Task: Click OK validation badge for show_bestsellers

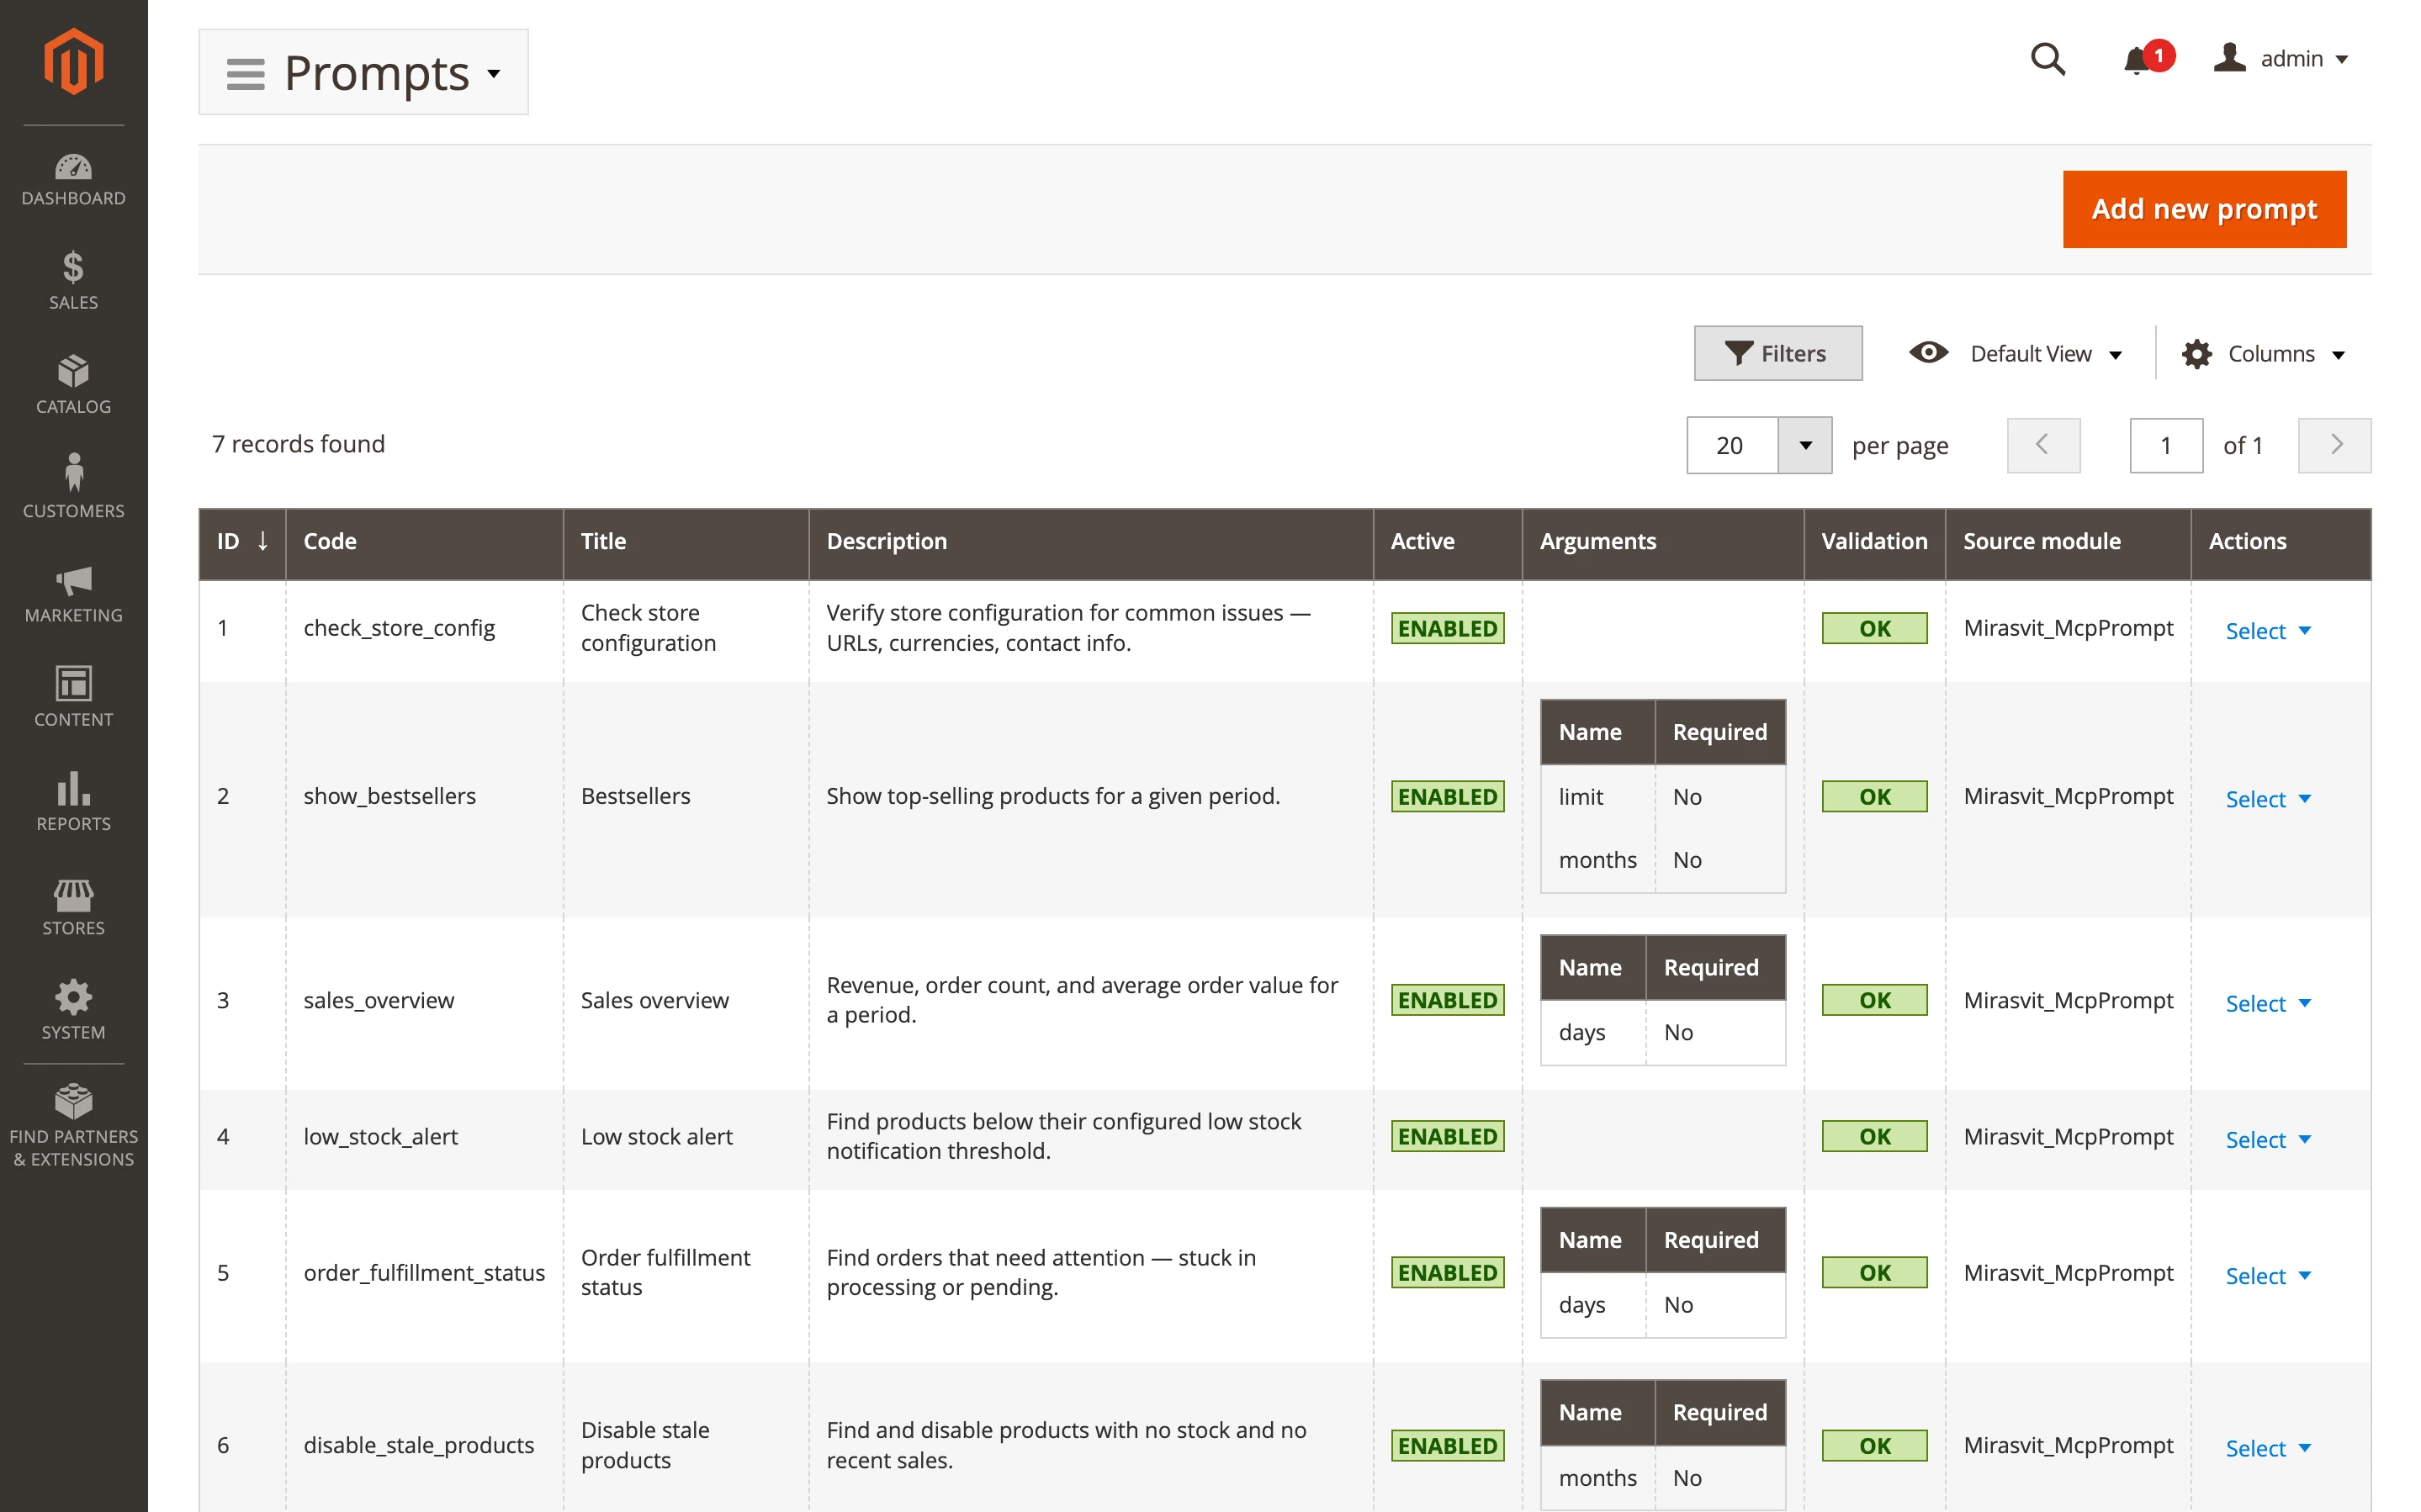Action: coord(1874,796)
